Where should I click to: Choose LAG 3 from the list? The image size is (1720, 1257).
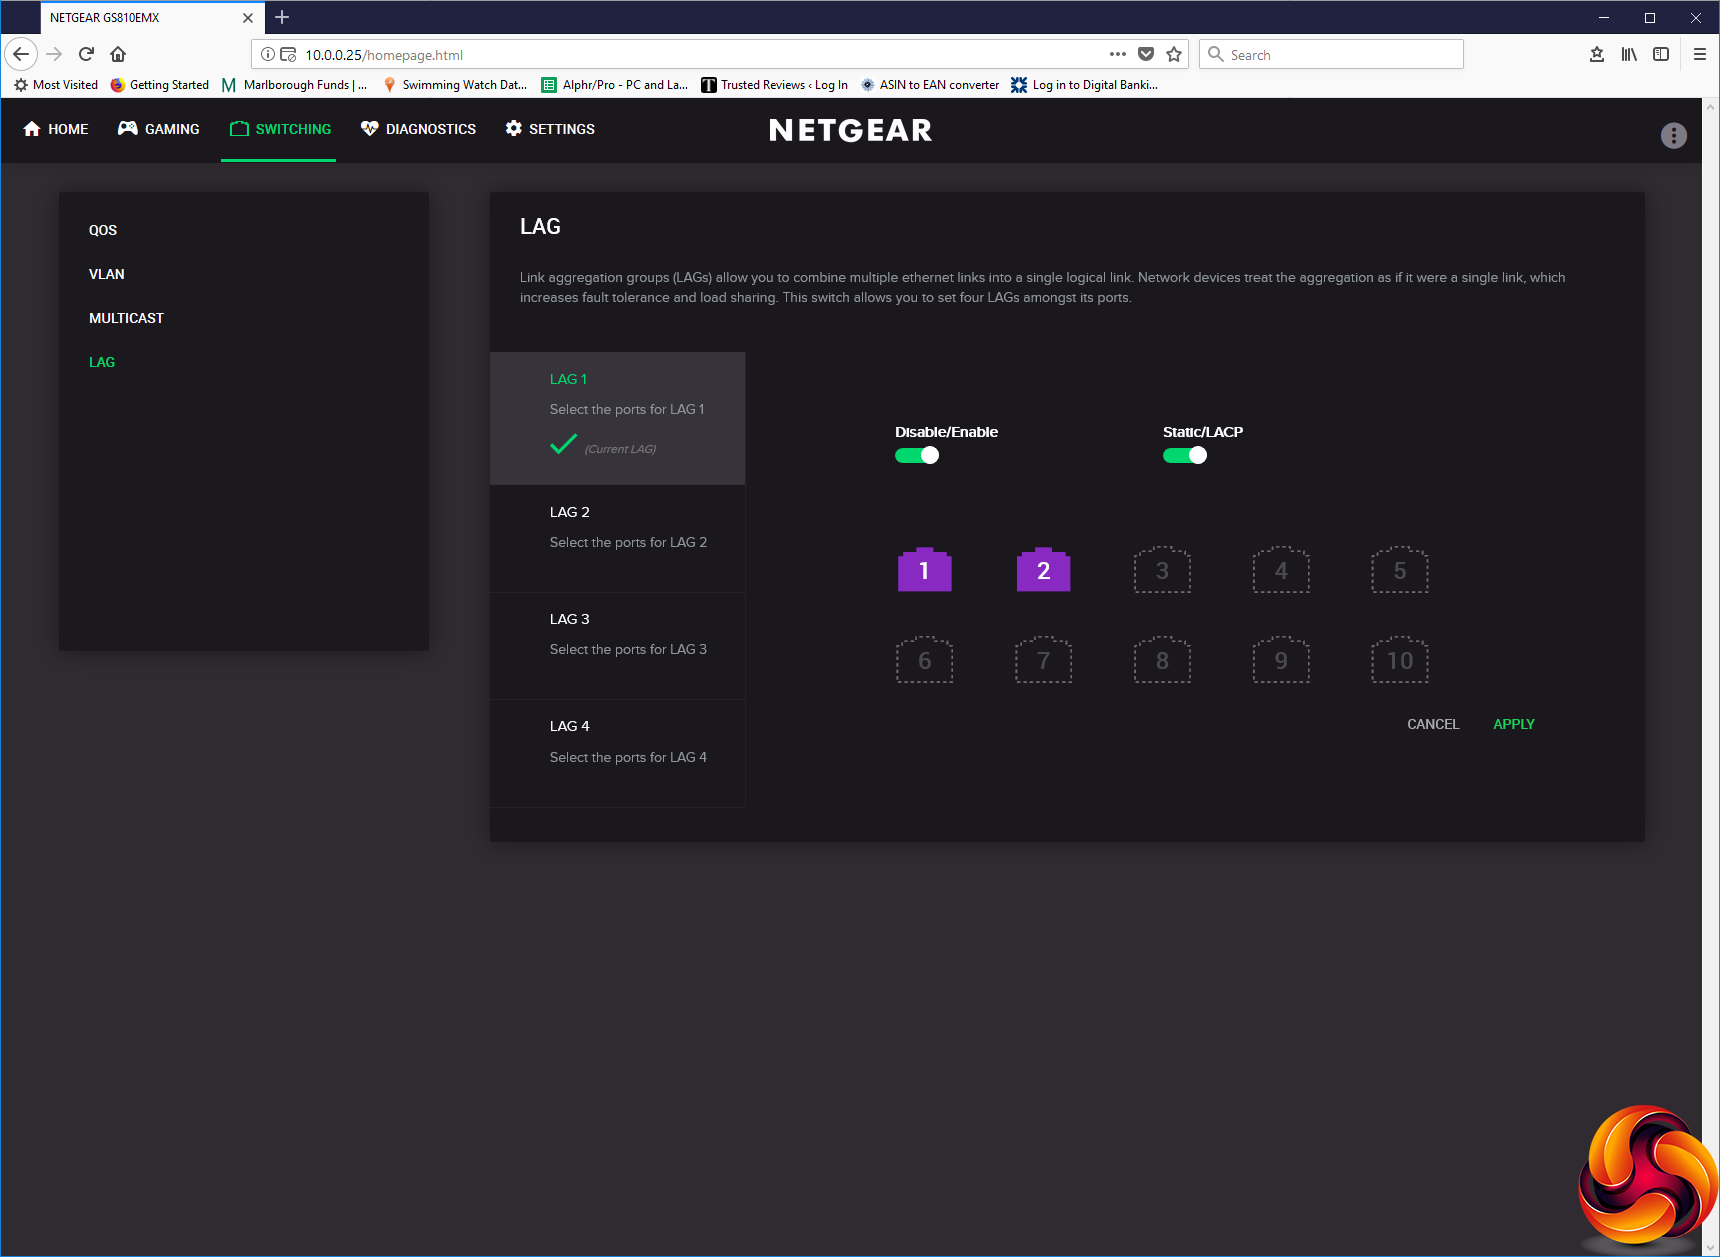click(x=617, y=645)
